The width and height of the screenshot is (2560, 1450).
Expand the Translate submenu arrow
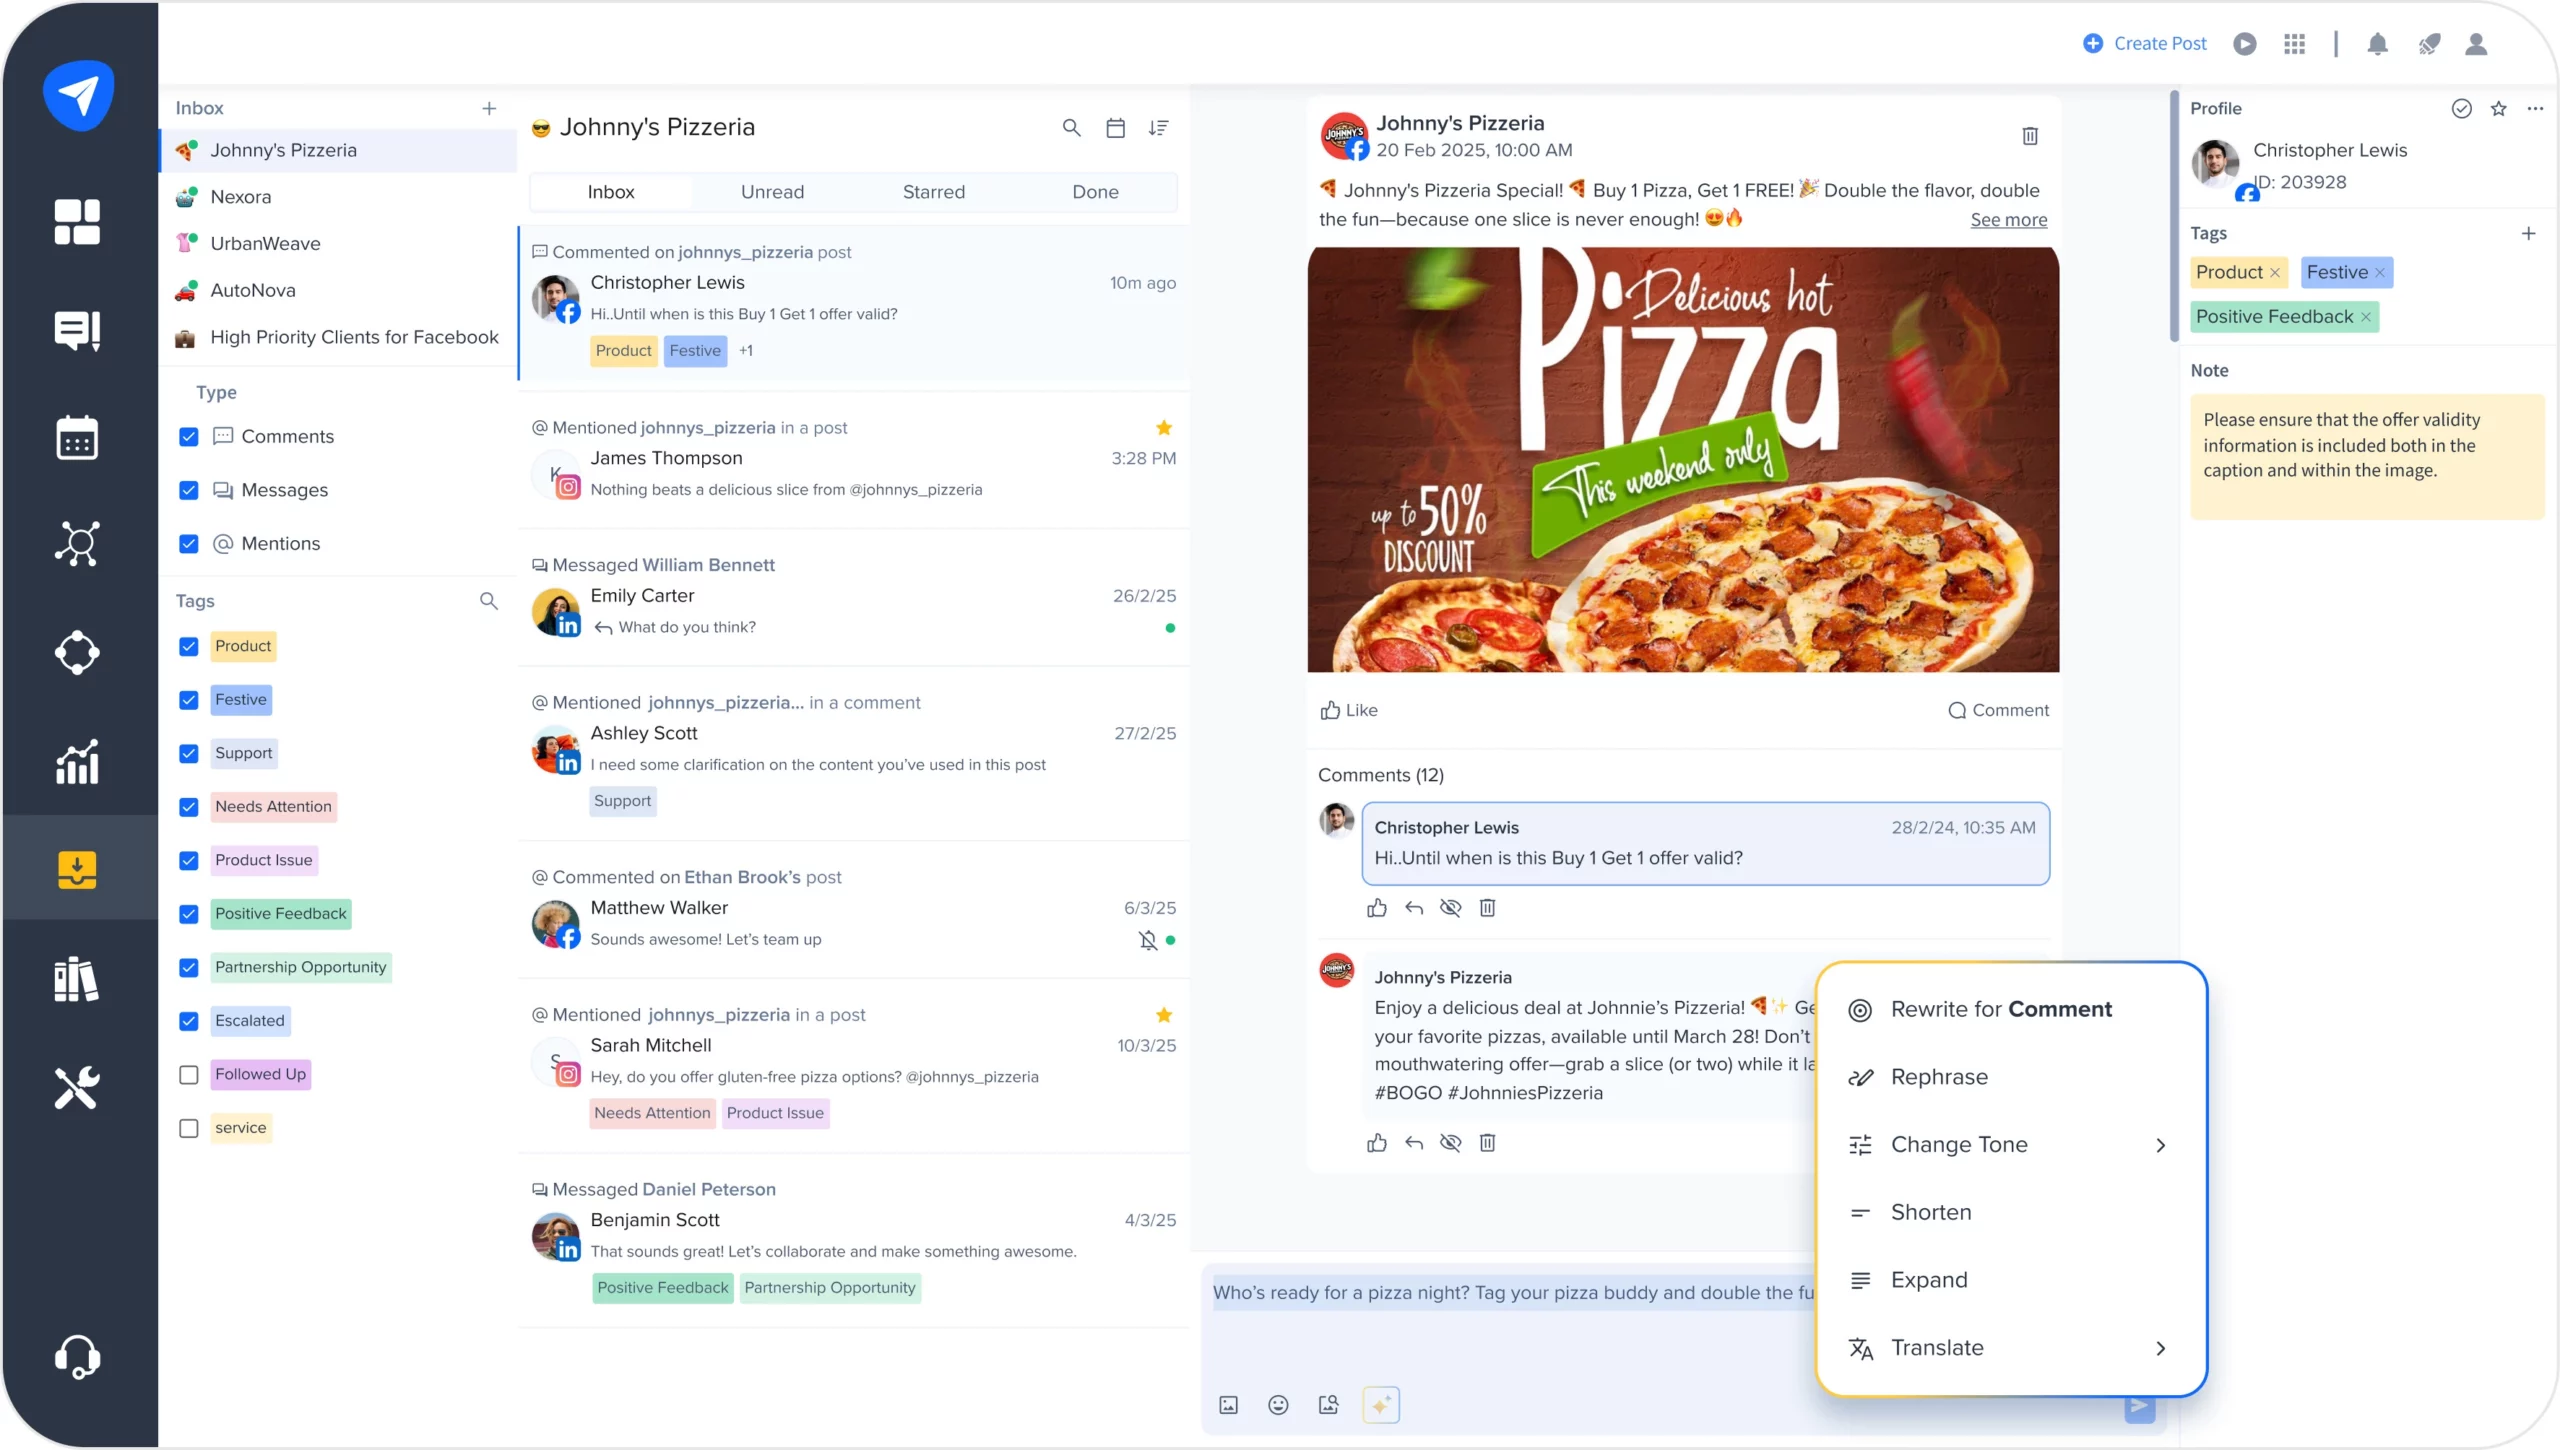tap(2160, 1348)
